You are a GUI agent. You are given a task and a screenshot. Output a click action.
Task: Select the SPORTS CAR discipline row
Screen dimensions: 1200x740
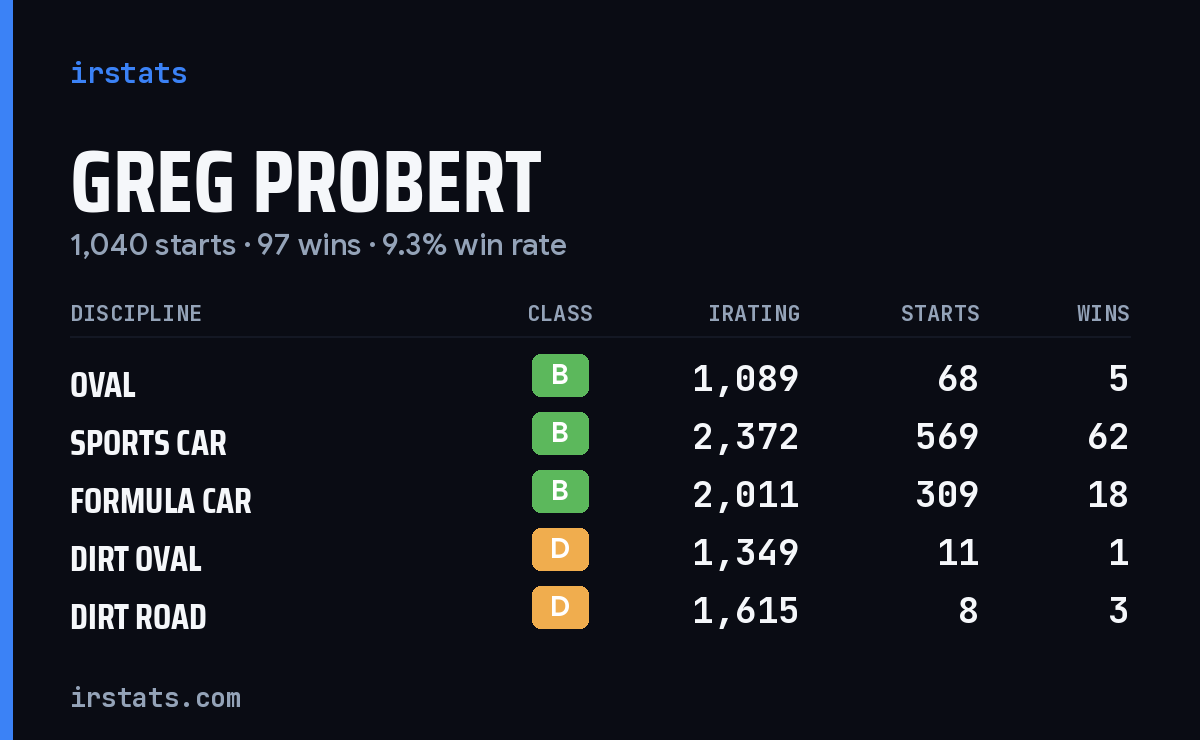click(x=600, y=437)
